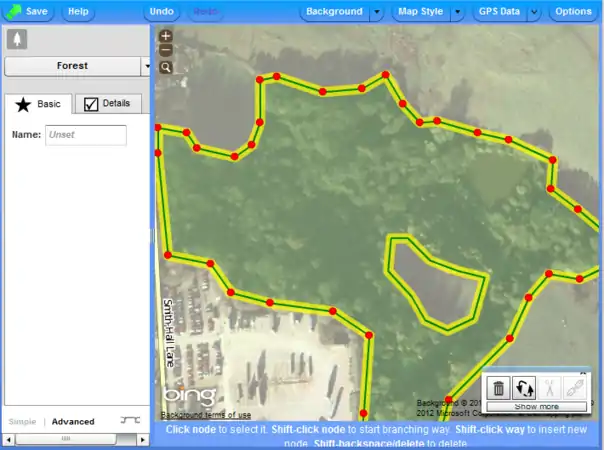The width and height of the screenshot is (604, 450).
Task: Open the Details tab
Action: point(106,104)
